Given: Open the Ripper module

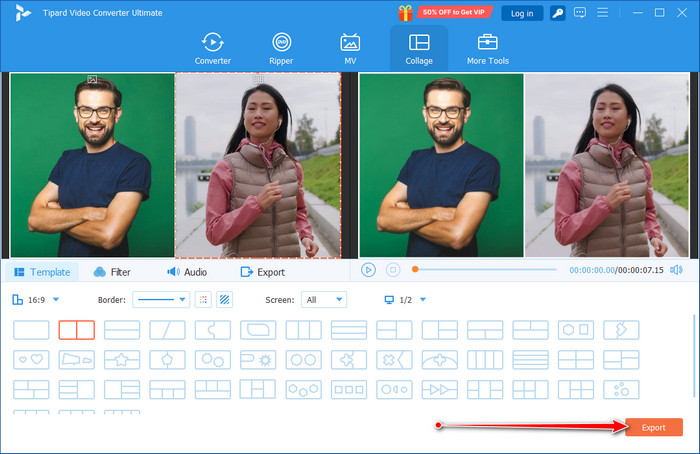Looking at the screenshot, I should [x=281, y=49].
